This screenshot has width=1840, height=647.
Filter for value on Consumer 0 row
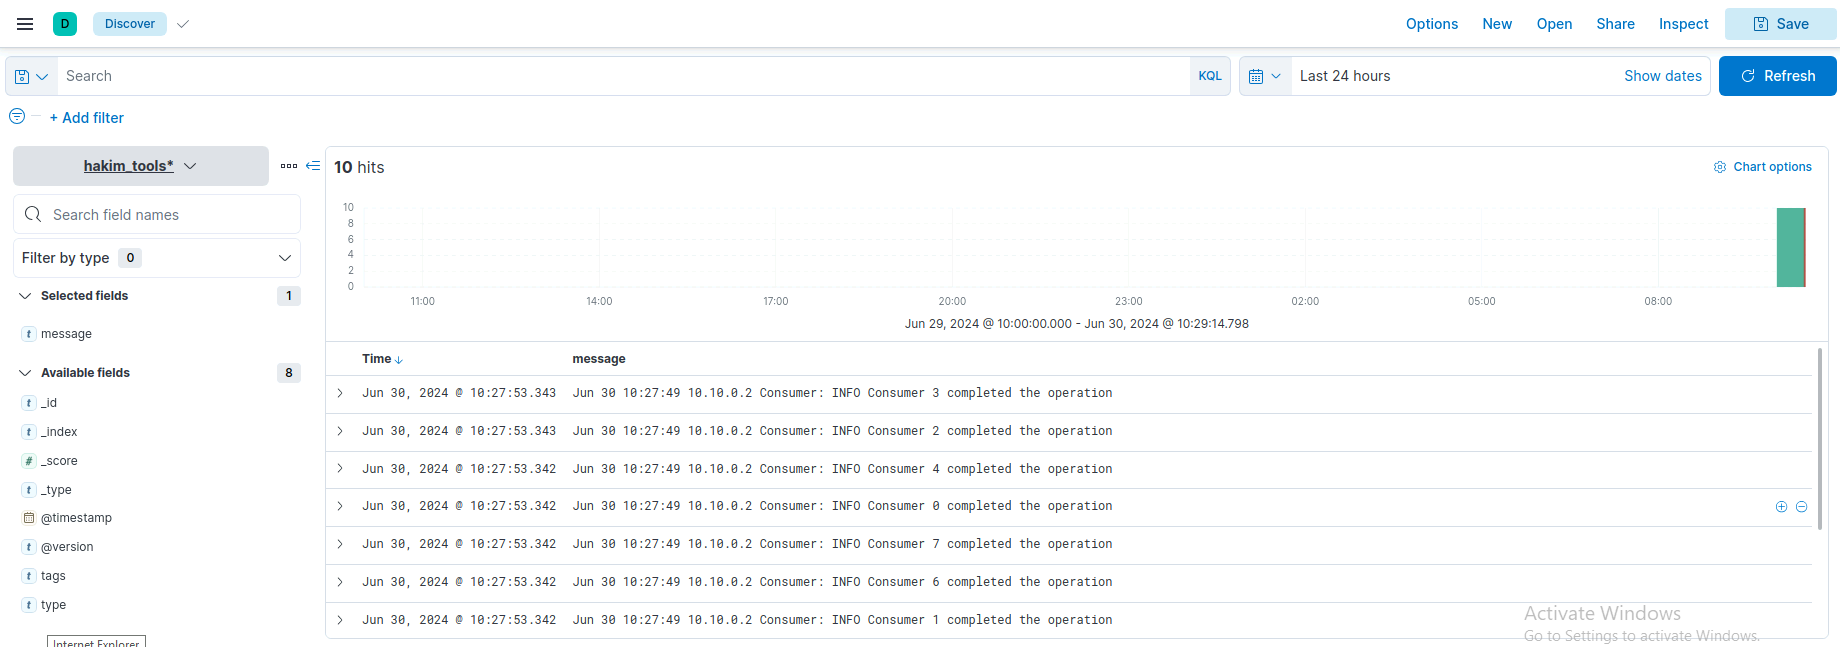[1781, 507]
